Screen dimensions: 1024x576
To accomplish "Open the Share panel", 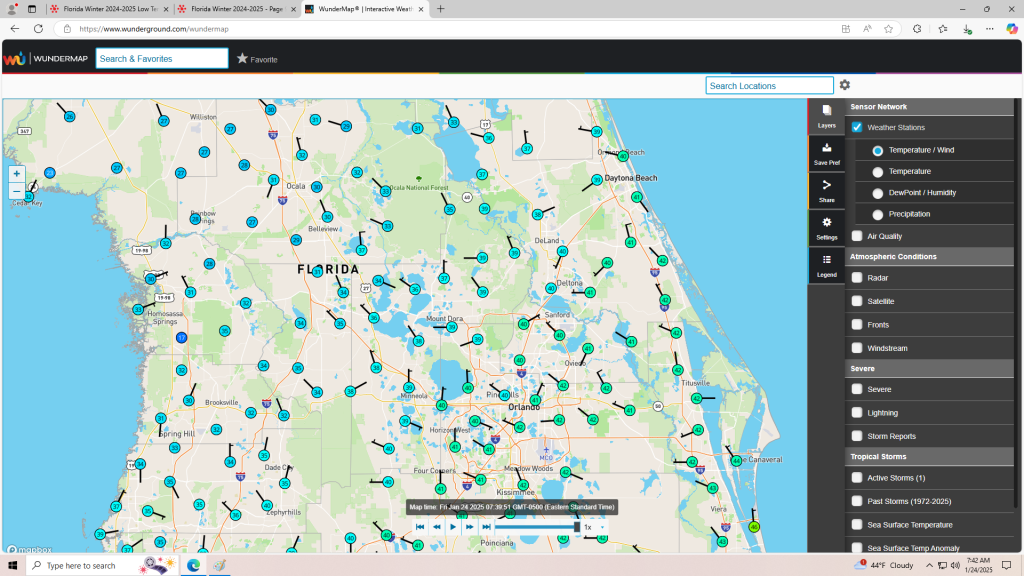I will point(826,190).
